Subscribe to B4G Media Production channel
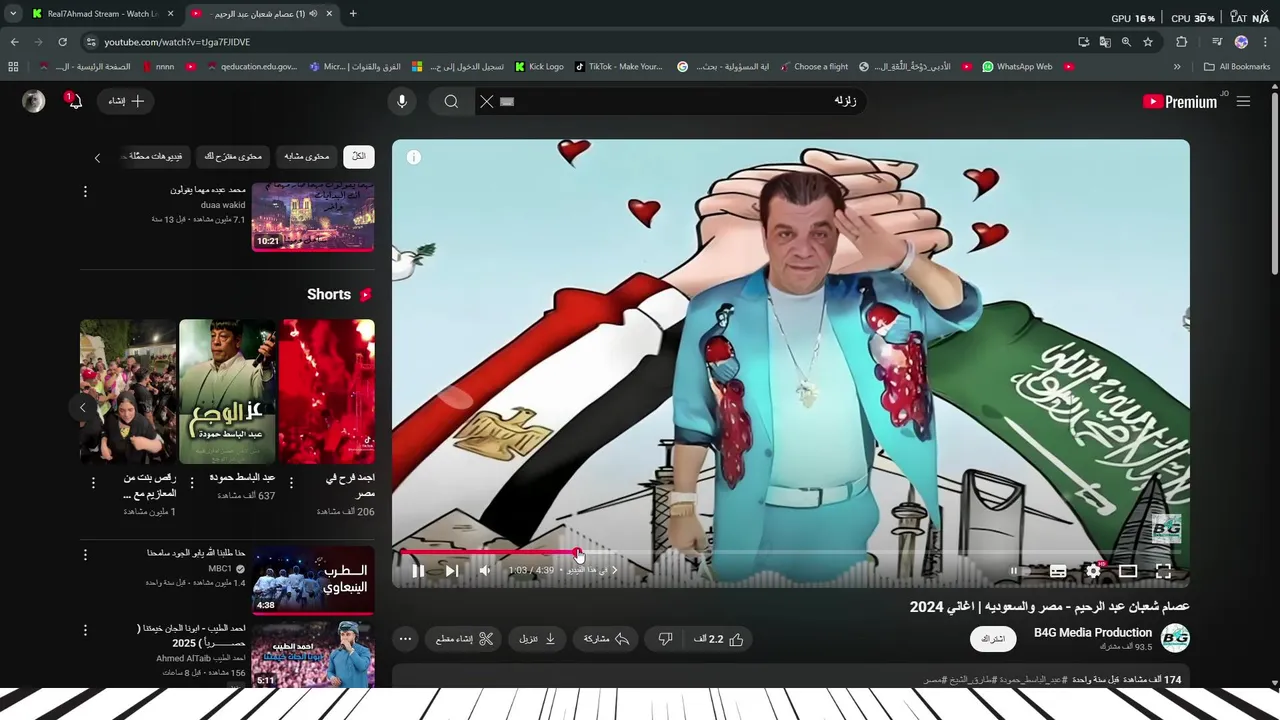 click(x=993, y=639)
